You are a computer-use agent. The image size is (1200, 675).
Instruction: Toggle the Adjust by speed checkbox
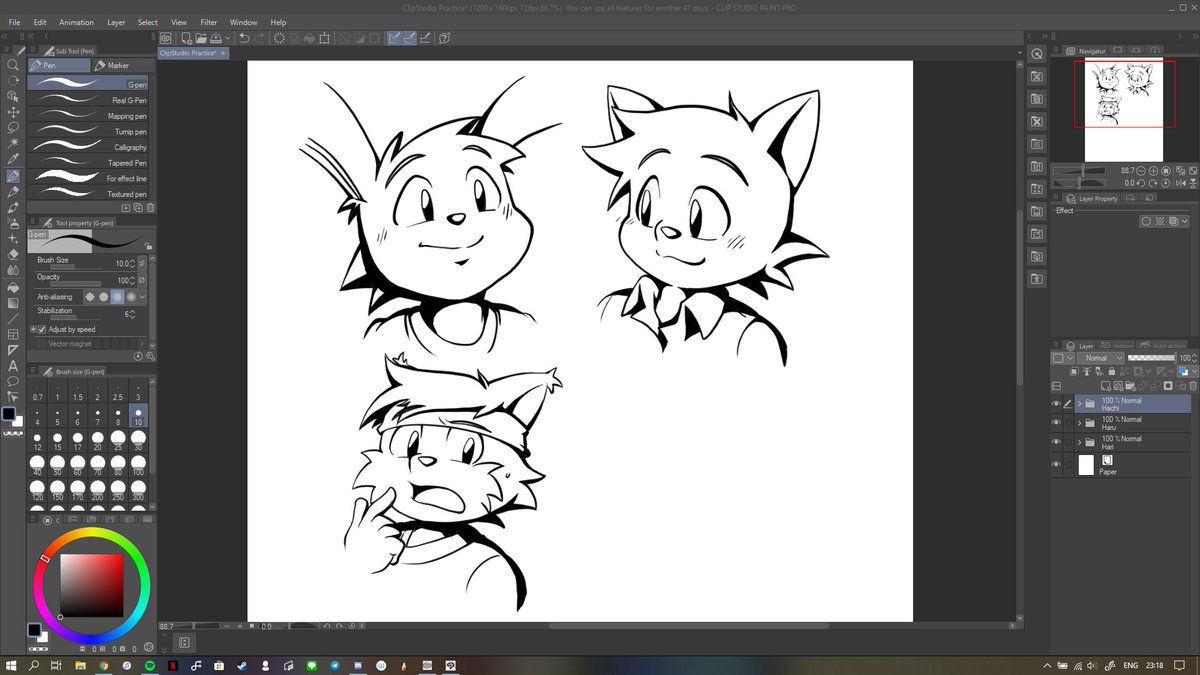point(42,329)
